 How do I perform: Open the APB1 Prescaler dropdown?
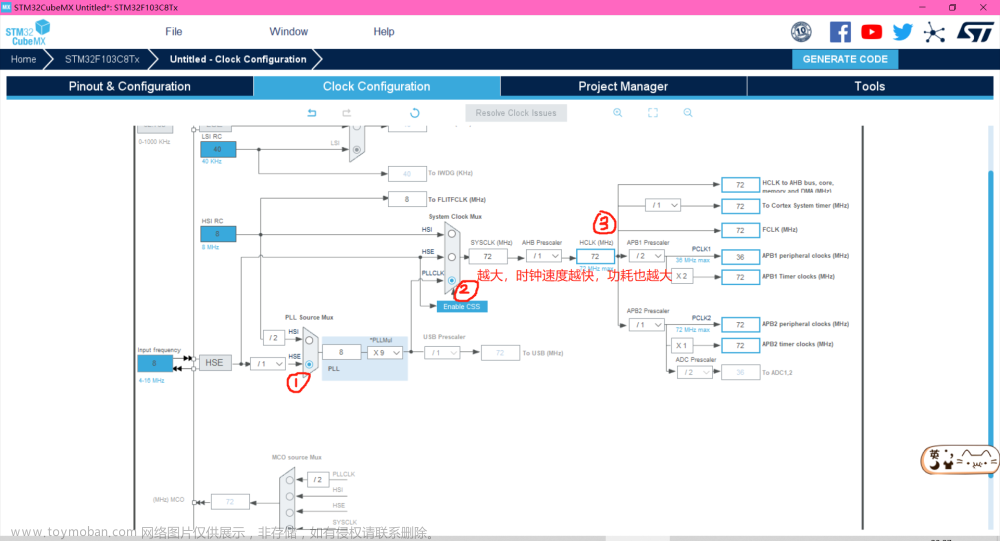[647, 256]
